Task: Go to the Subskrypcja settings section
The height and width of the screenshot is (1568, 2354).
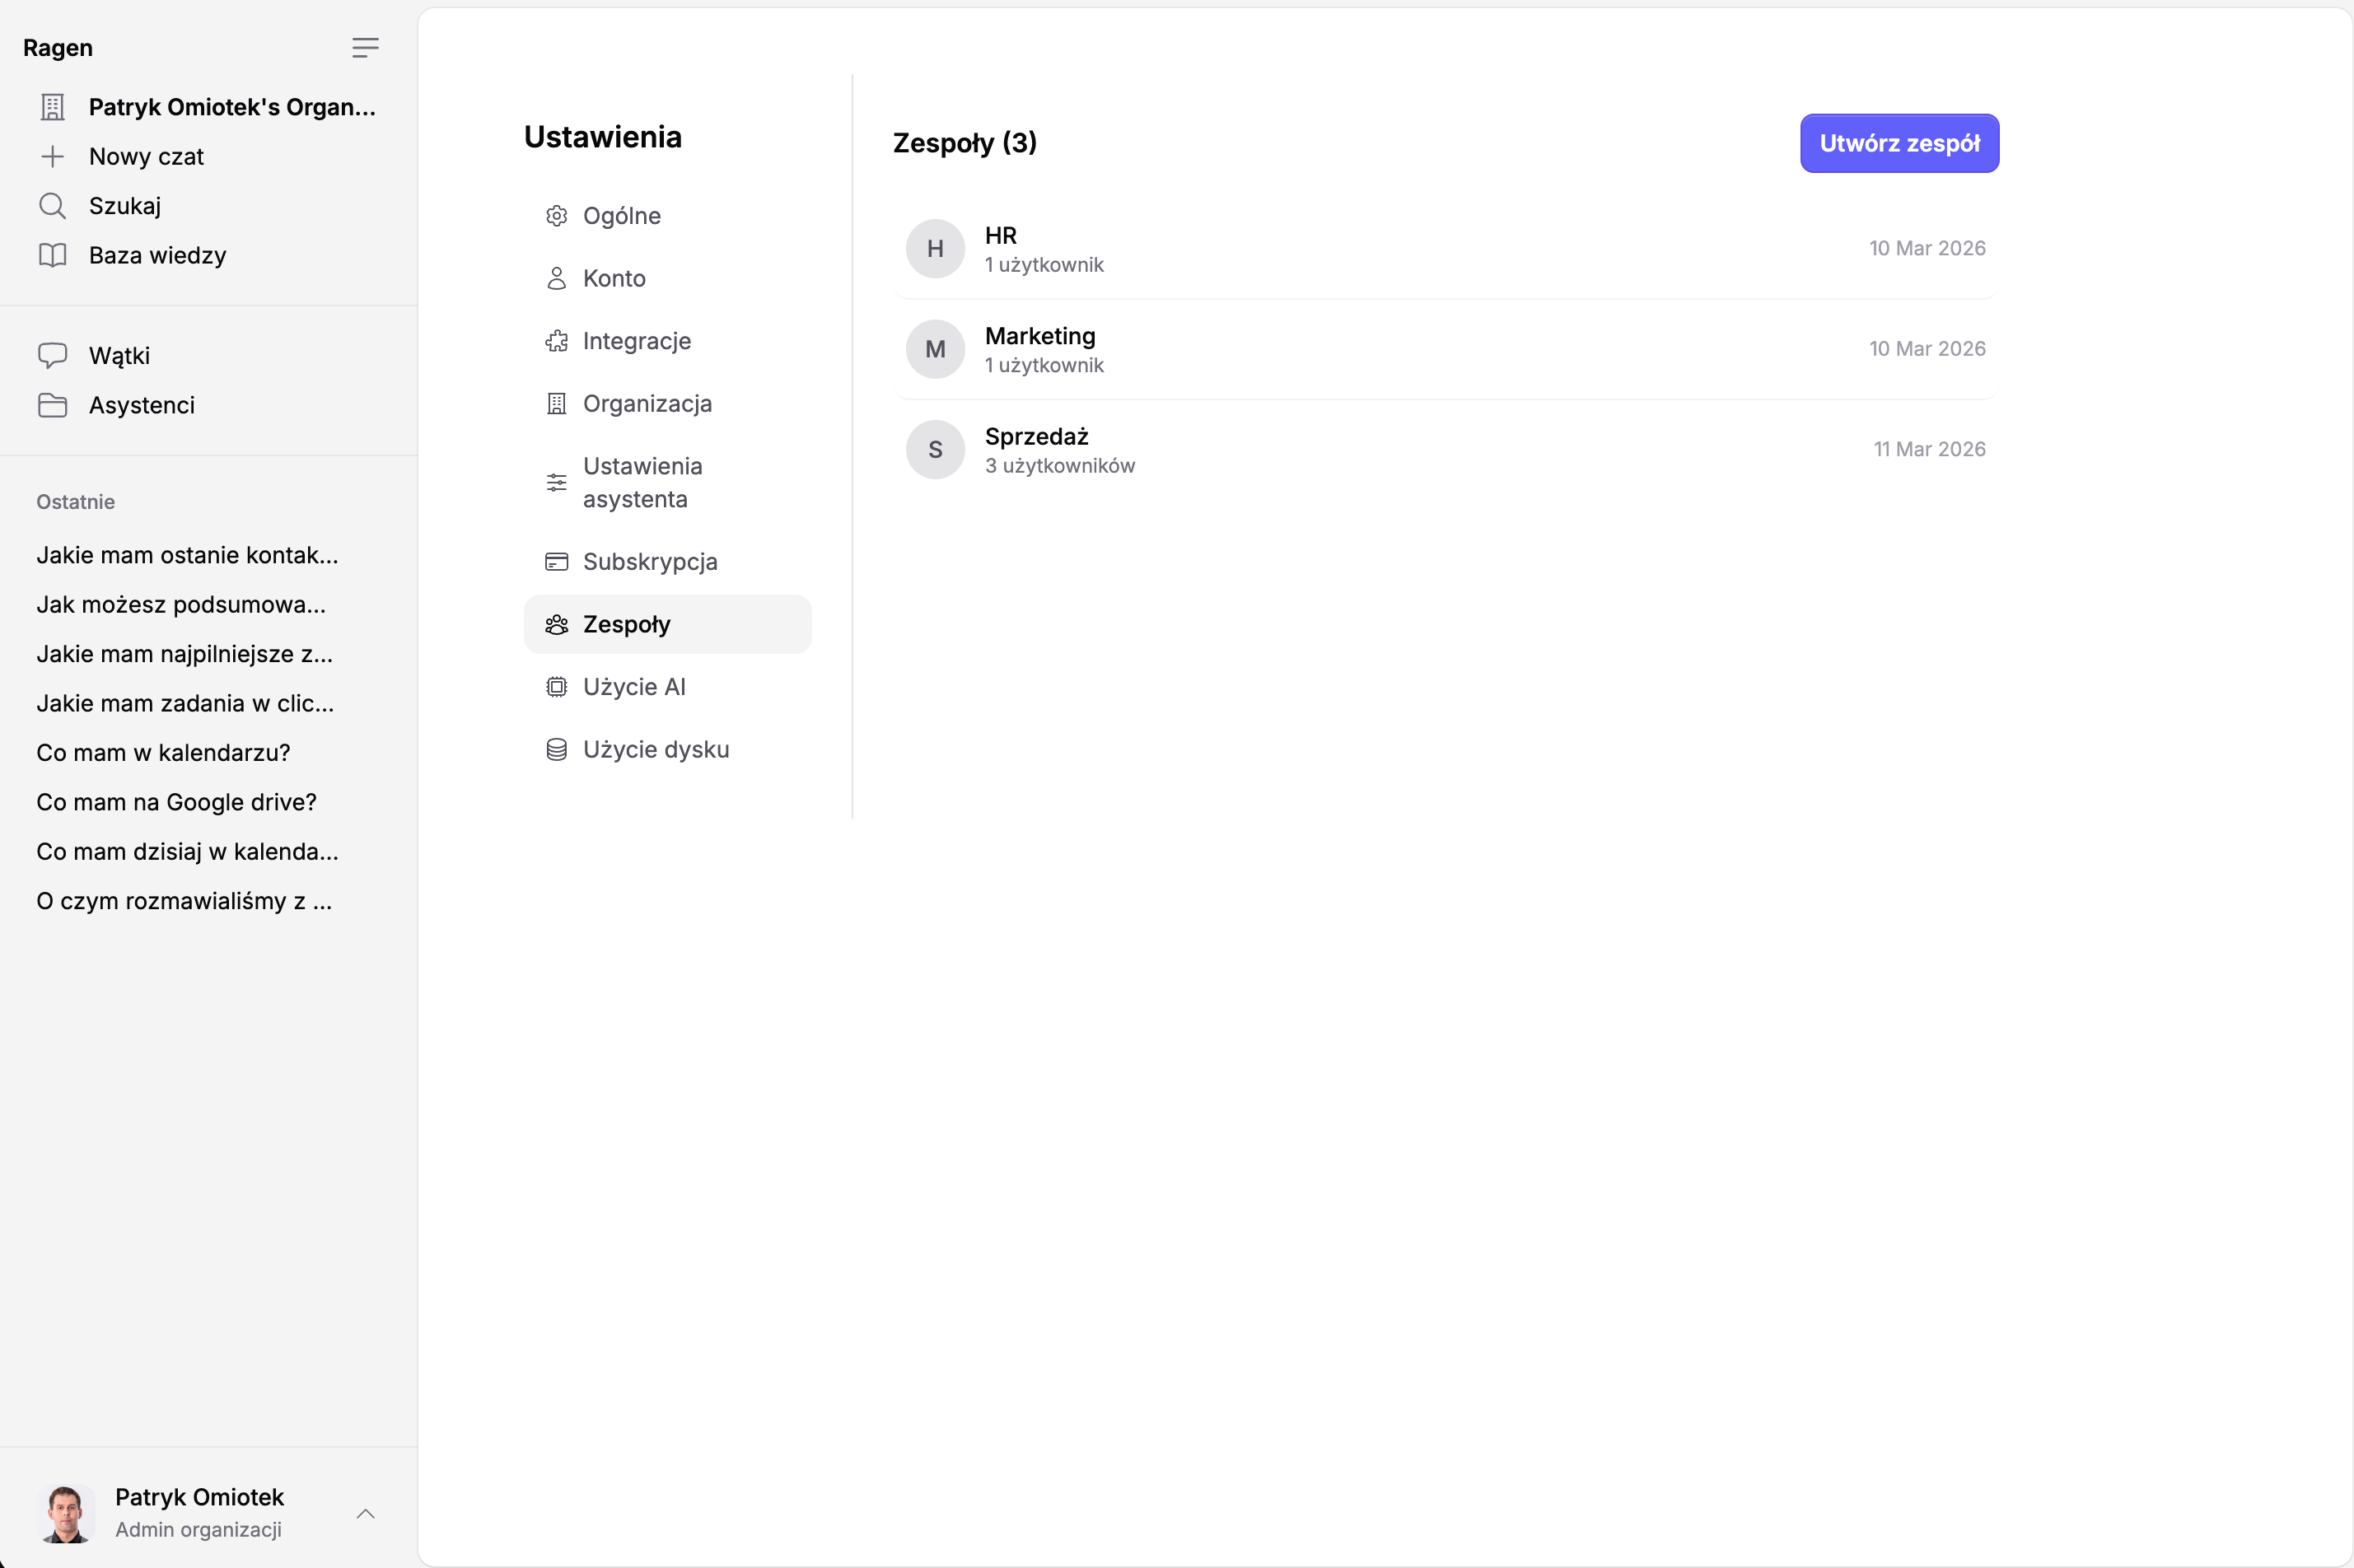Action: pos(649,562)
